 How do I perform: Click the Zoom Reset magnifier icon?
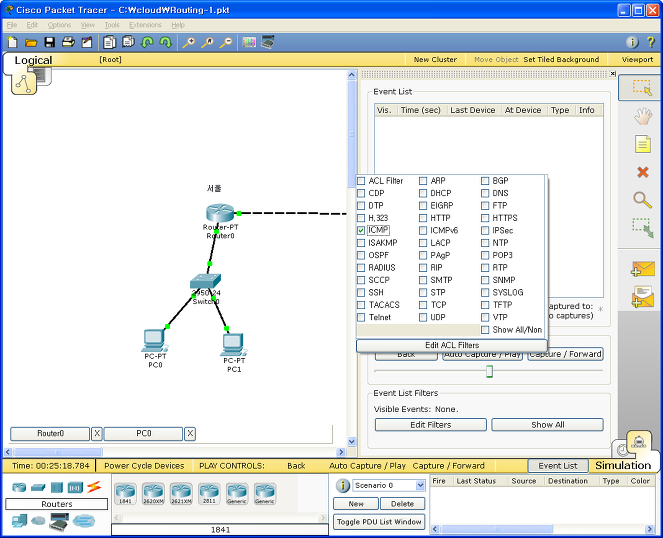pos(207,42)
